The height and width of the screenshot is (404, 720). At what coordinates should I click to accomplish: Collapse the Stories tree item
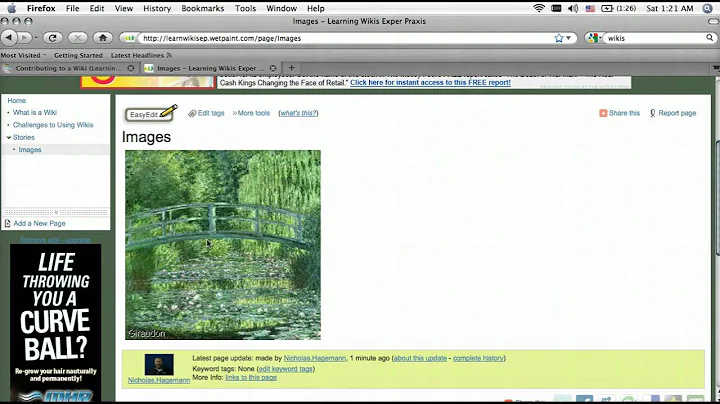coord(9,137)
